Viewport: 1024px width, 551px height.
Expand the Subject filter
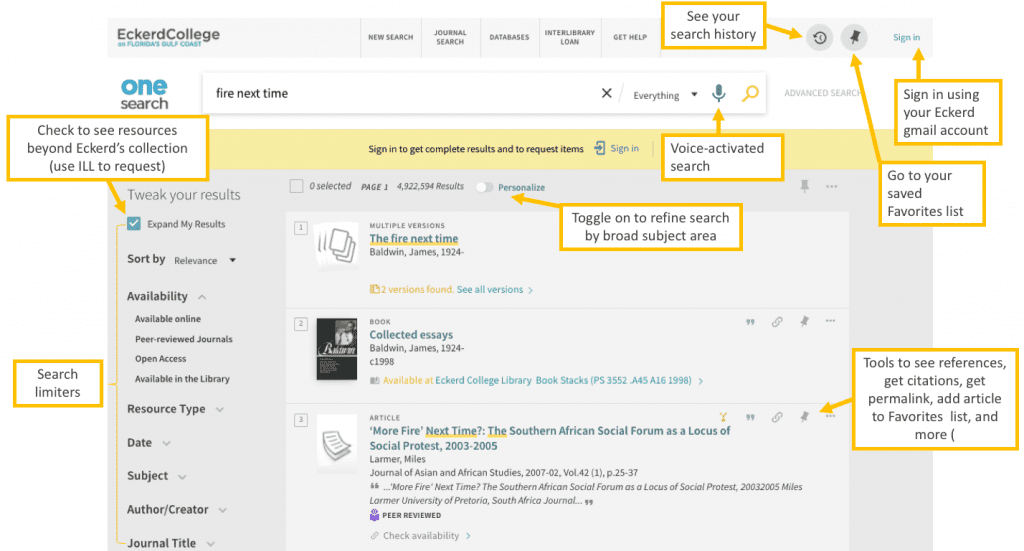(157, 476)
